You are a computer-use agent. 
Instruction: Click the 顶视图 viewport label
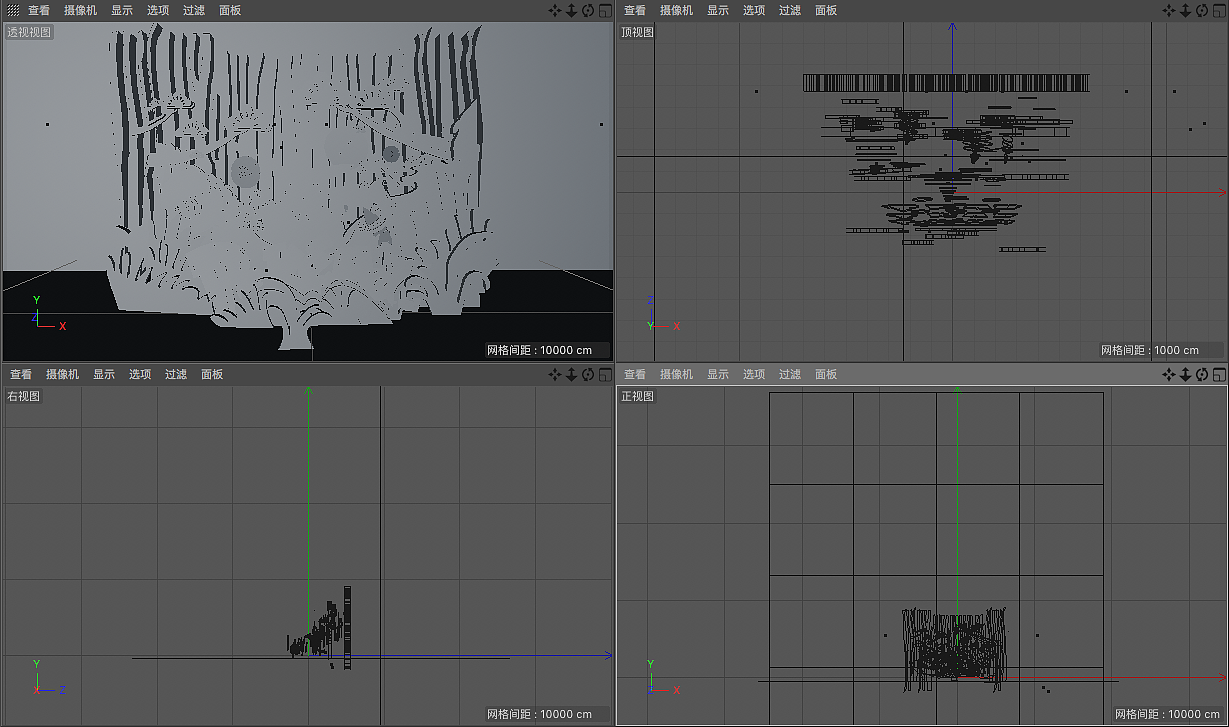[x=638, y=32]
